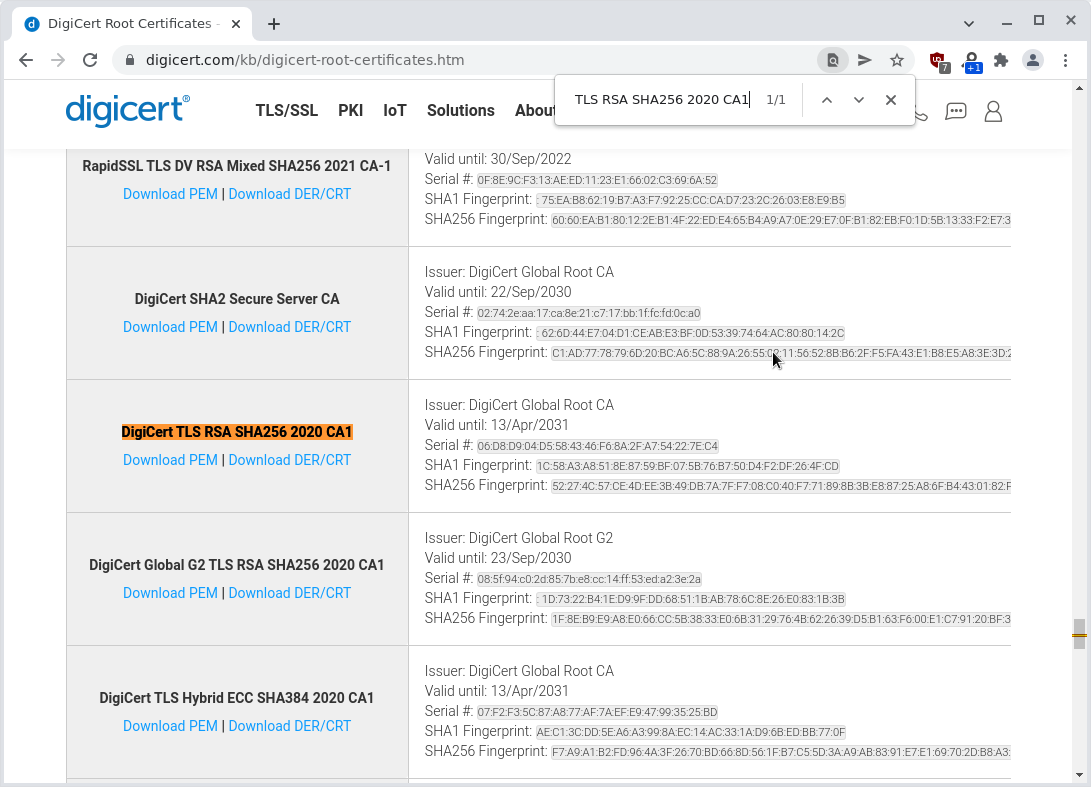Viewport: 1091px width, 787px height.
Task: Click SHA1 fingerprint starting AE:C1:3C:DD
Action: [x=691, y=732]
